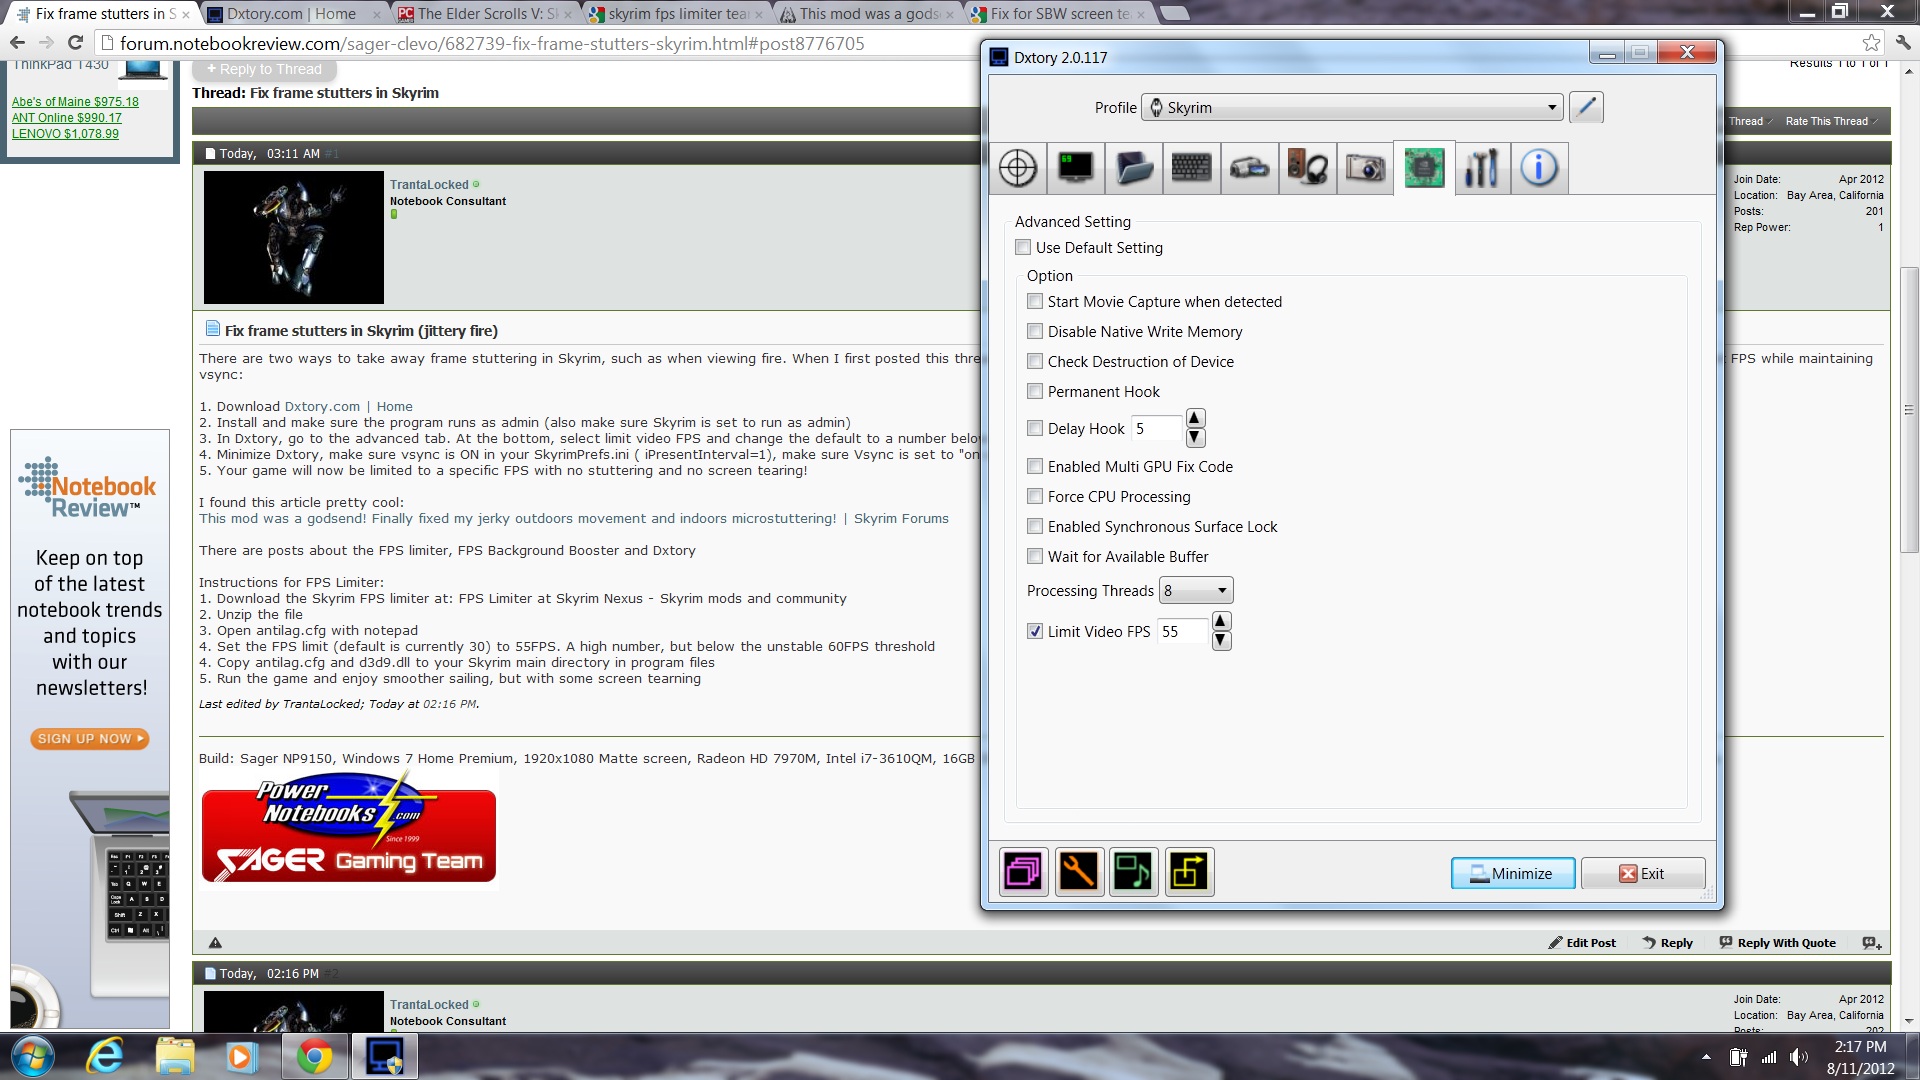This screenshot has width=1920, height=1080.
Task: Increase the Delay Hook value
Action: (x=1195, y=418)
